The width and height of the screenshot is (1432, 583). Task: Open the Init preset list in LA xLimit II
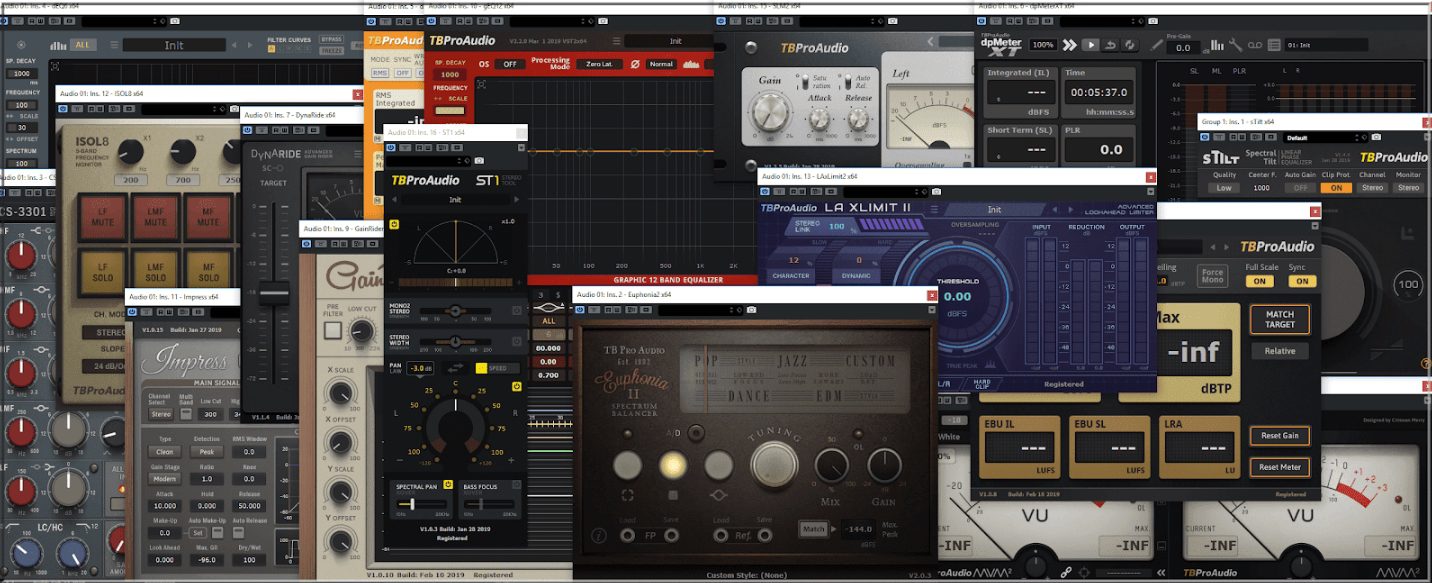coord(993,210)
